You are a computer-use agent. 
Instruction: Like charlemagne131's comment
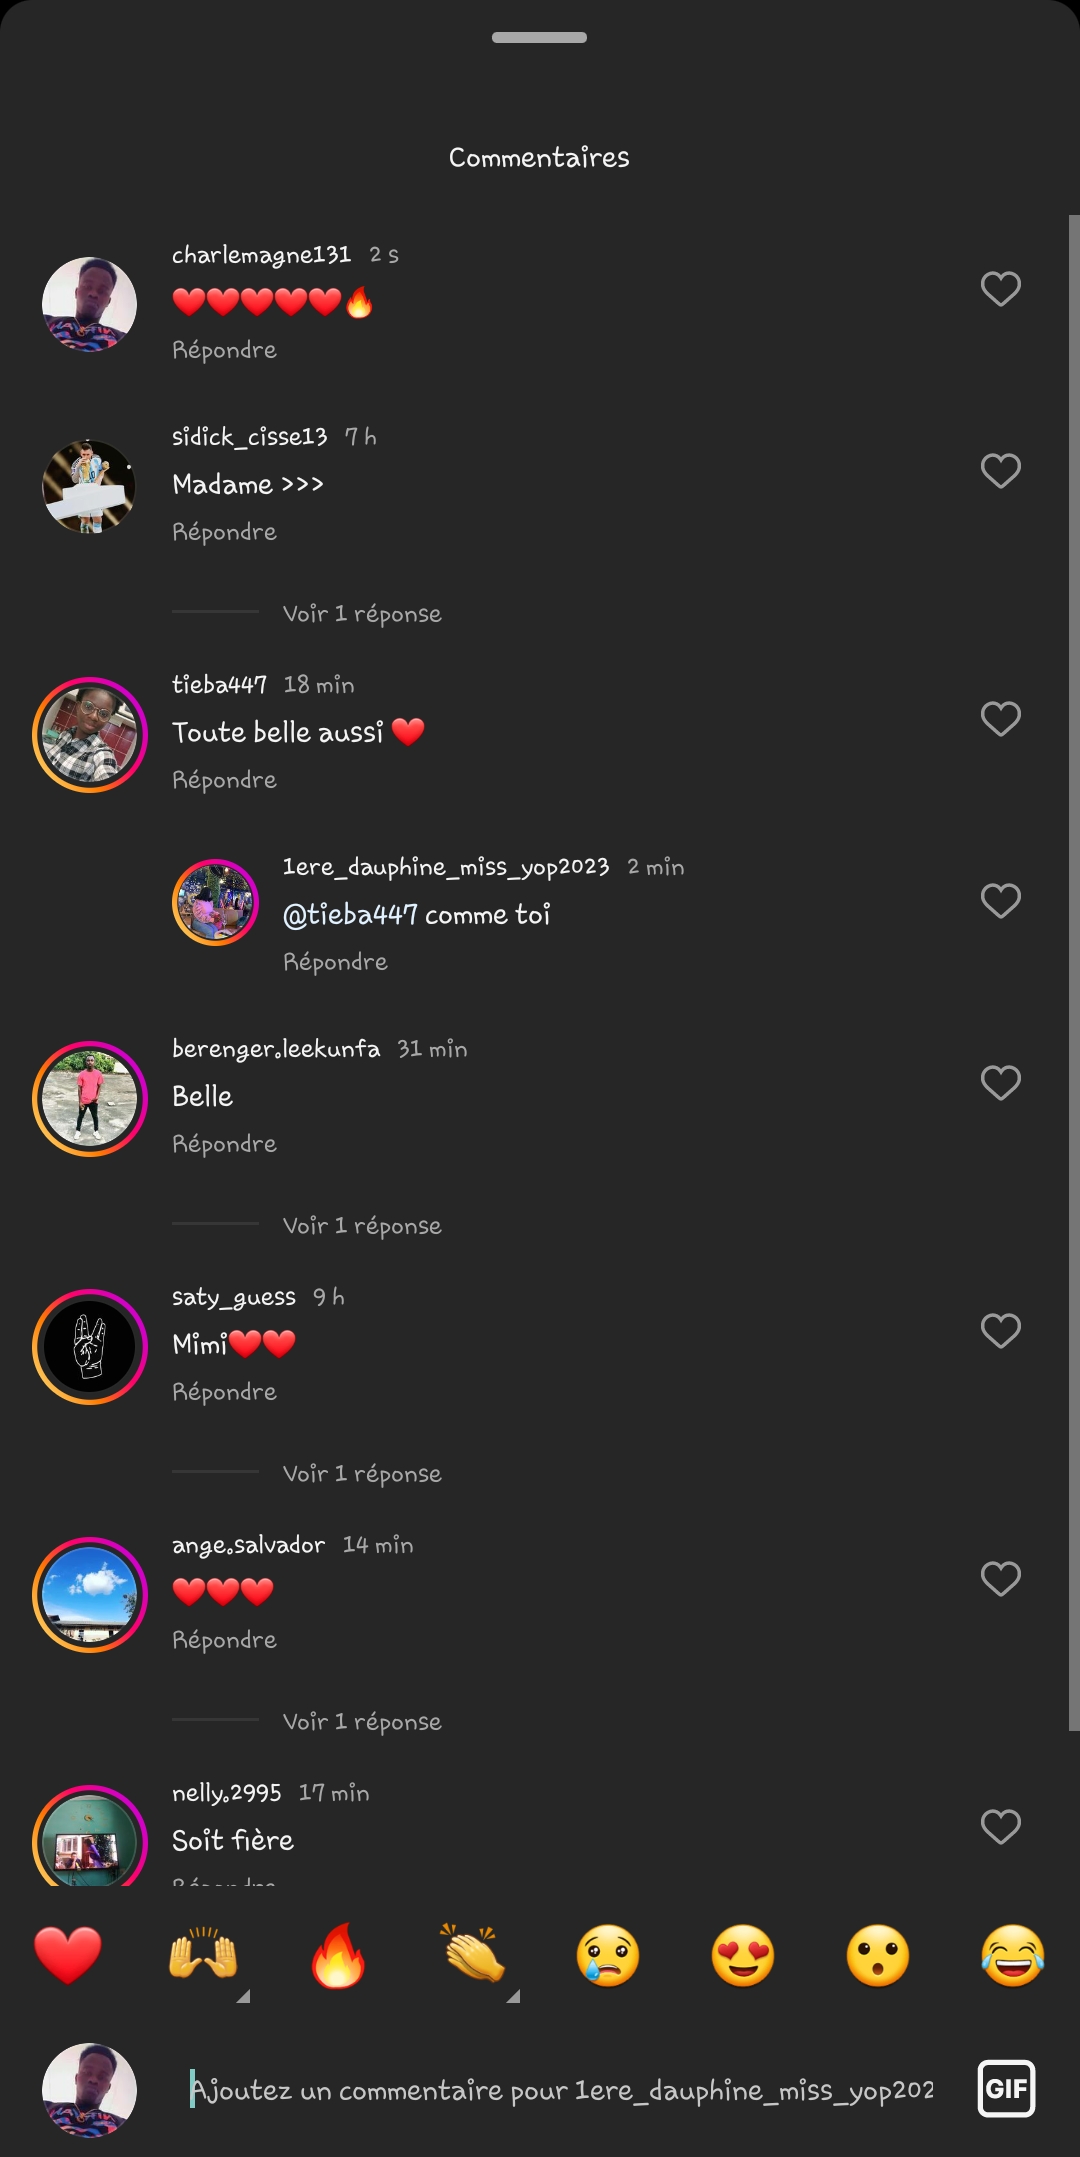click(1000, 289)
